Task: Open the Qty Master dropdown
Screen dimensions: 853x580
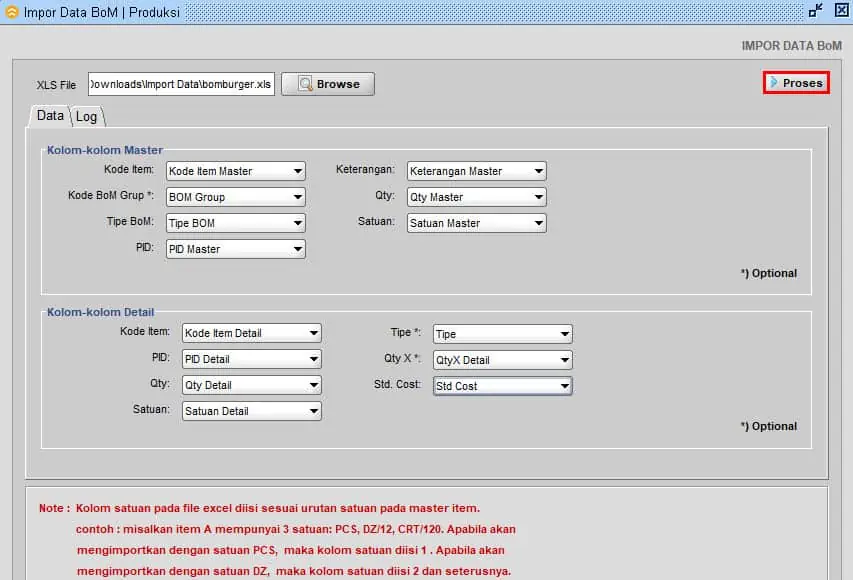Action: click(x=477, y=197)
